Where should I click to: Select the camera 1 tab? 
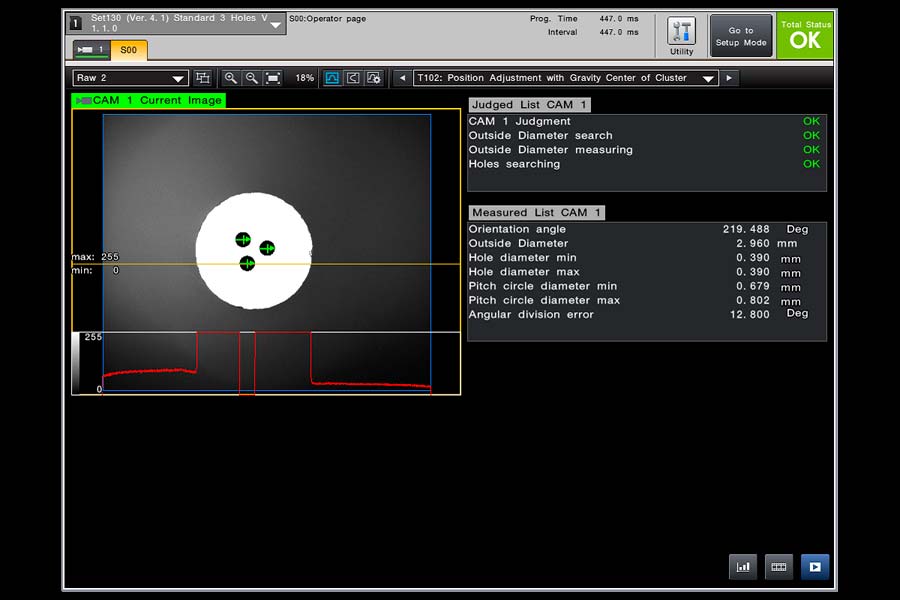(91, 50)
